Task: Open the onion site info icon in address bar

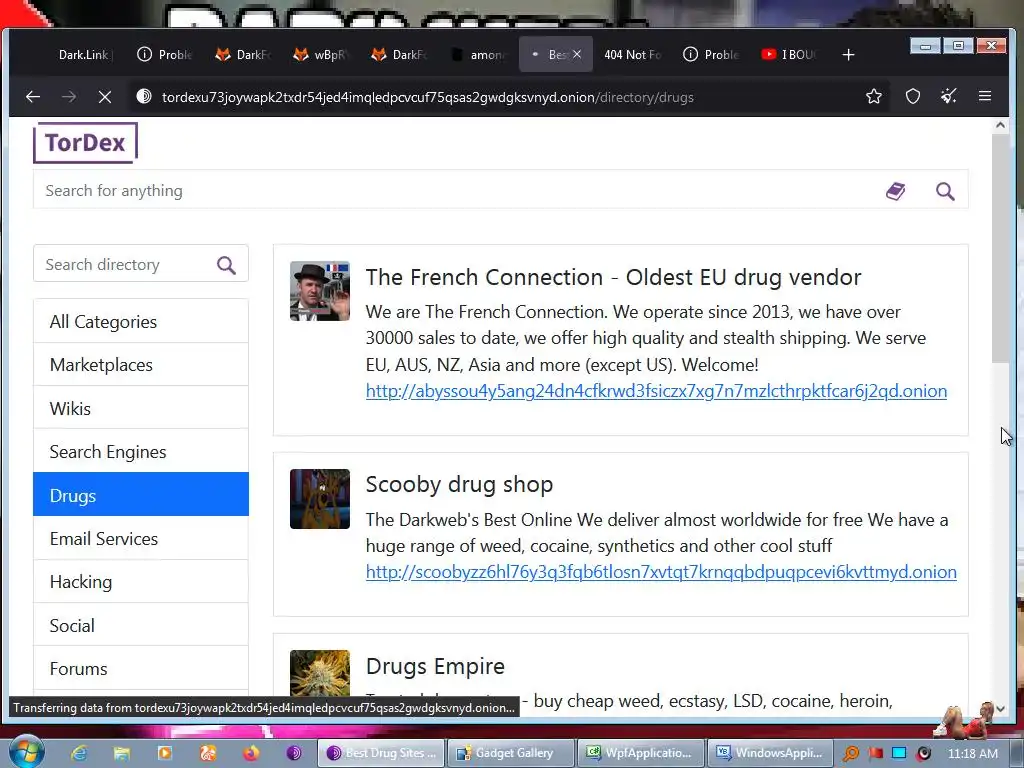Action: tap(144, 97)
